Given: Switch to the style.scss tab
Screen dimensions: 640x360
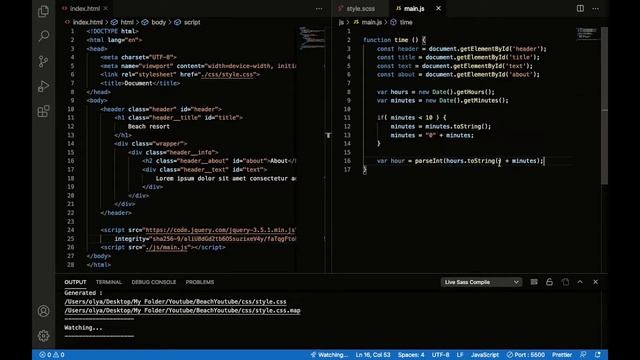Looking at the screenshot, I should (361, 8).
